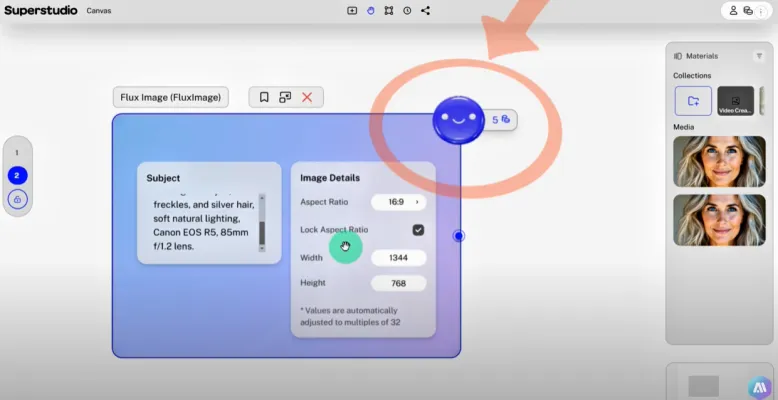Click the Flux Image (FluxImage) label button
This screenshot has width=778, height=400.
tap(172, 97)
